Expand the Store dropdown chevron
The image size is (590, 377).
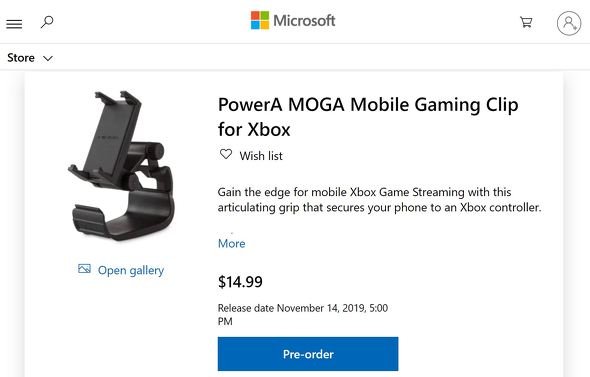tap(48, 58)
